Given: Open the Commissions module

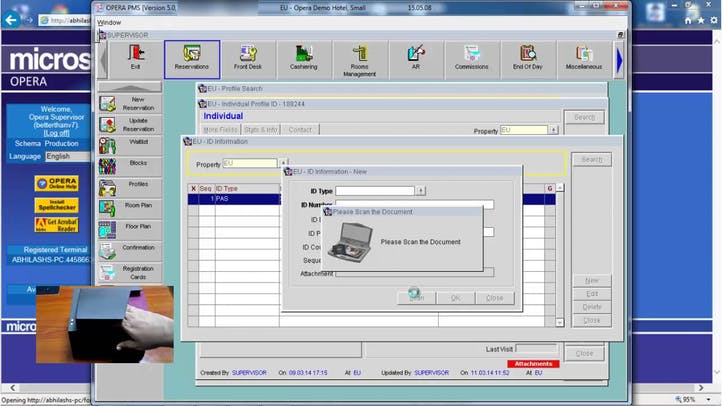Looking at the screenshot, I should pyautogui.click(x=472, y=59).
